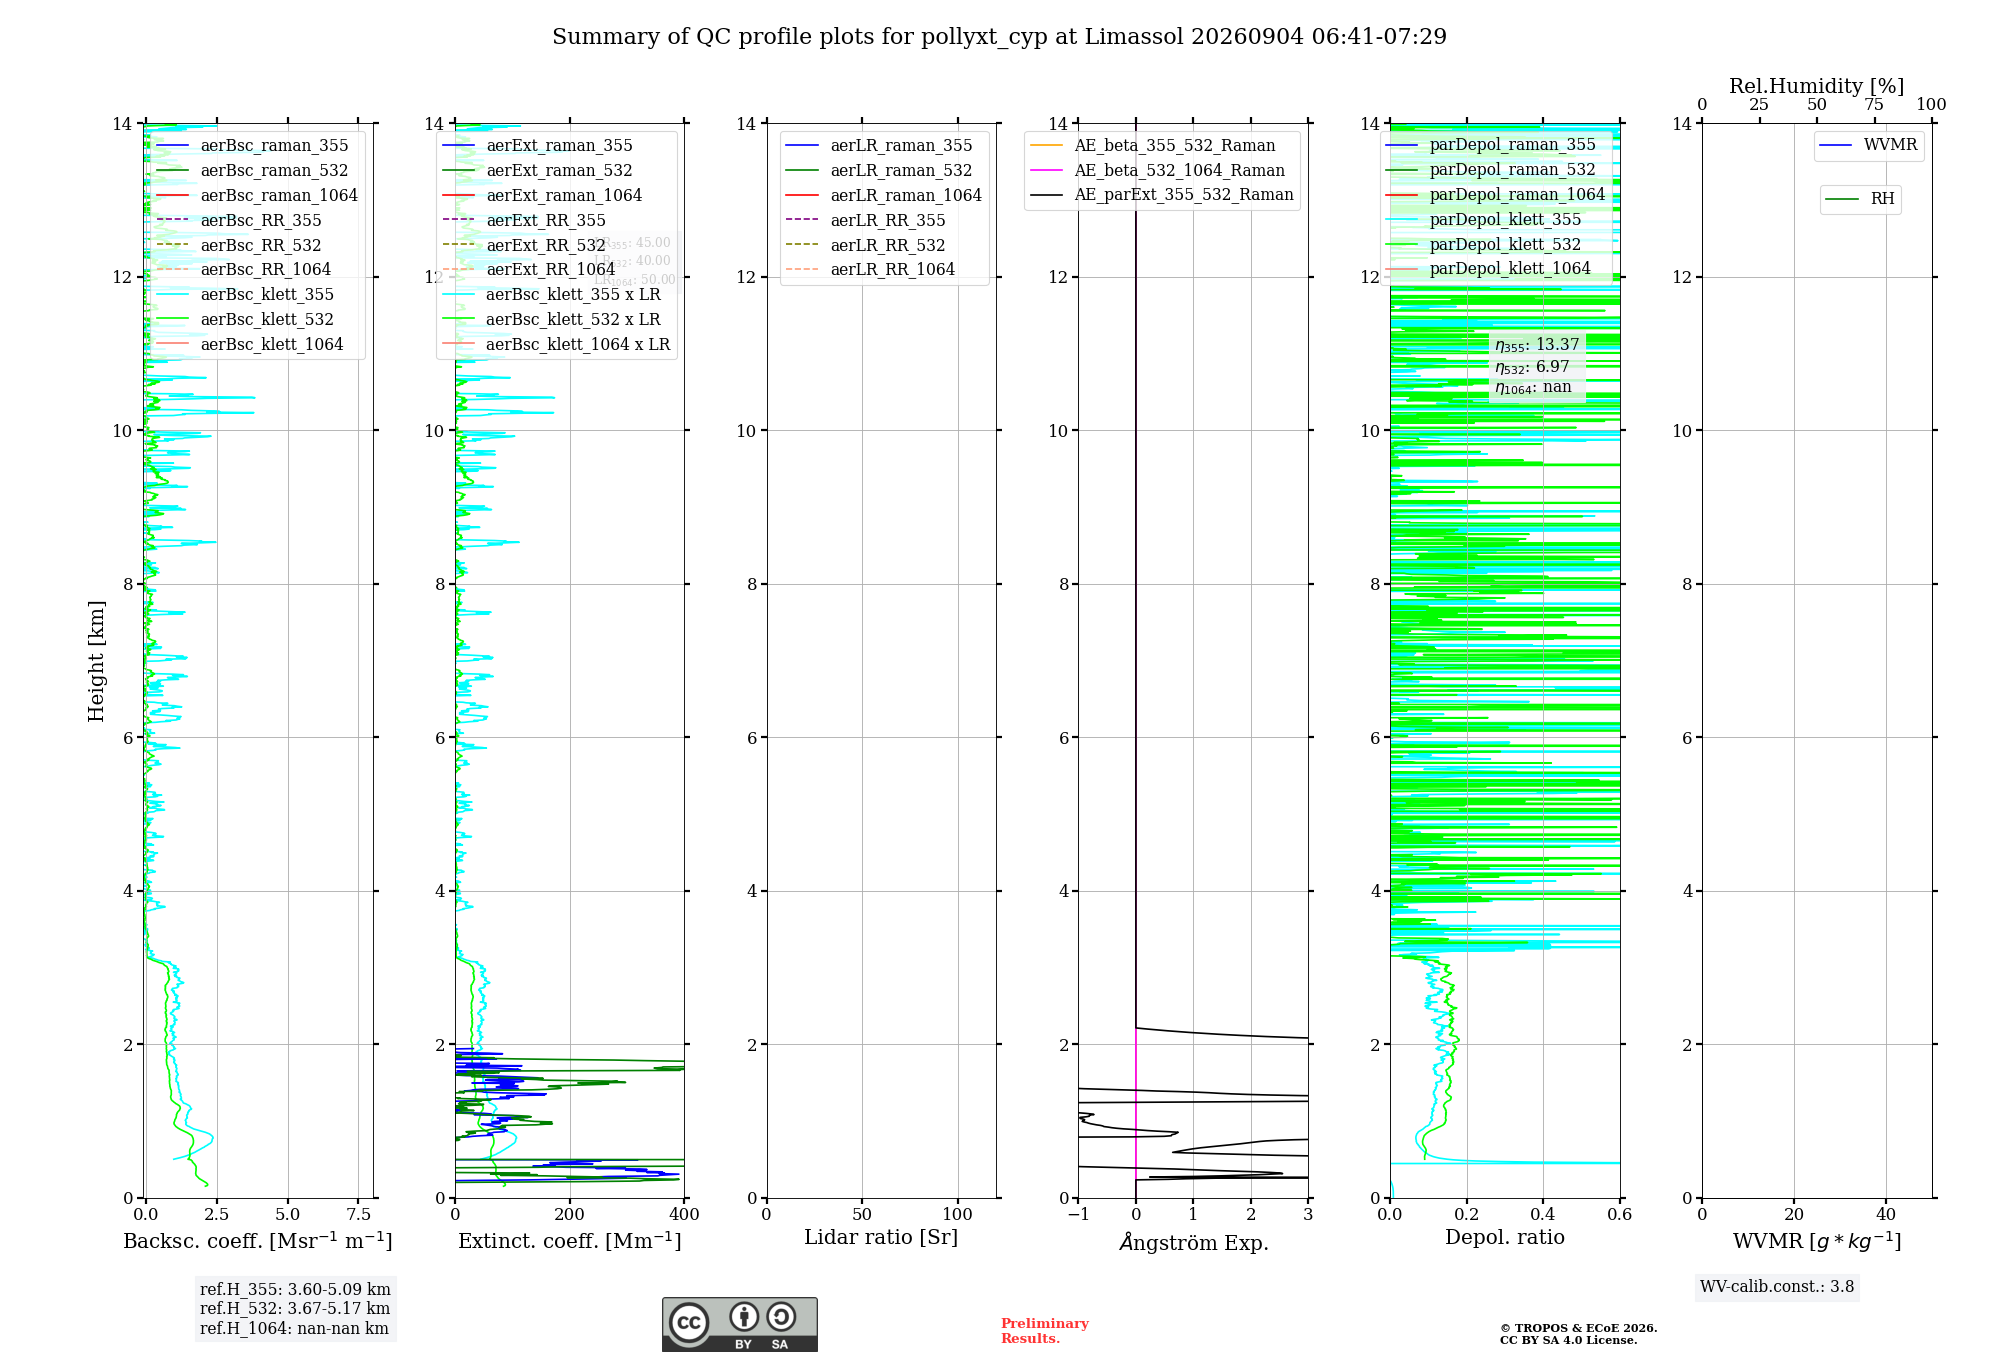Image resolution: width=2000 pixels, height=1360 pixels.
Task: Click the WVMR legend label
Action: coord(1890,145)
